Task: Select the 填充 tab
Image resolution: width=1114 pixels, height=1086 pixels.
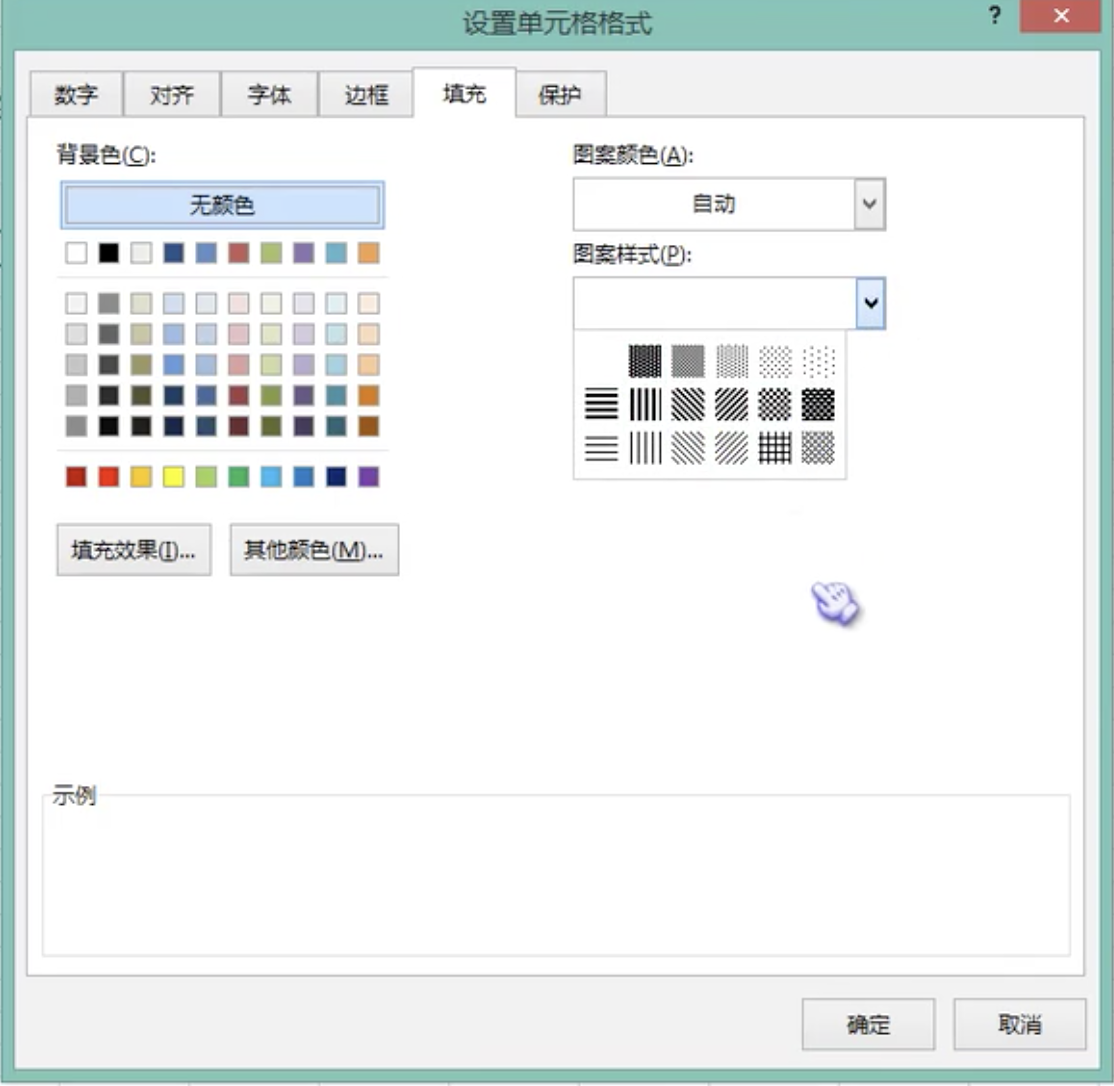Action: pos(464,93)
